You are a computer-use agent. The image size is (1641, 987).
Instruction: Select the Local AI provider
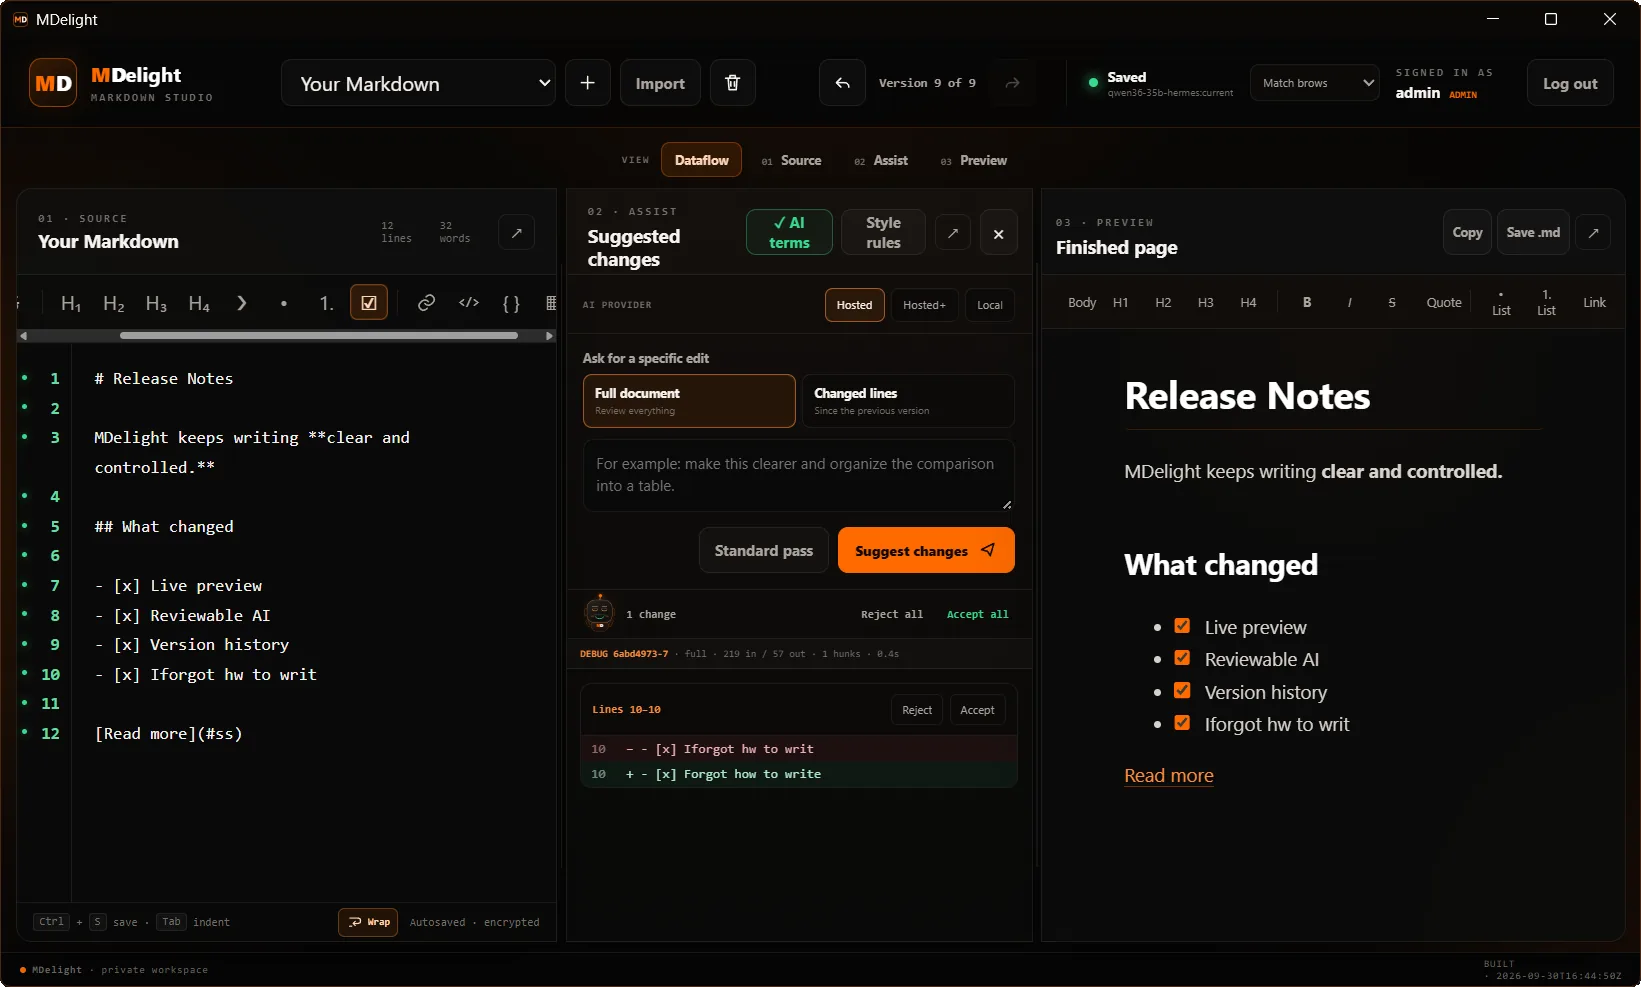pos(990,305)
